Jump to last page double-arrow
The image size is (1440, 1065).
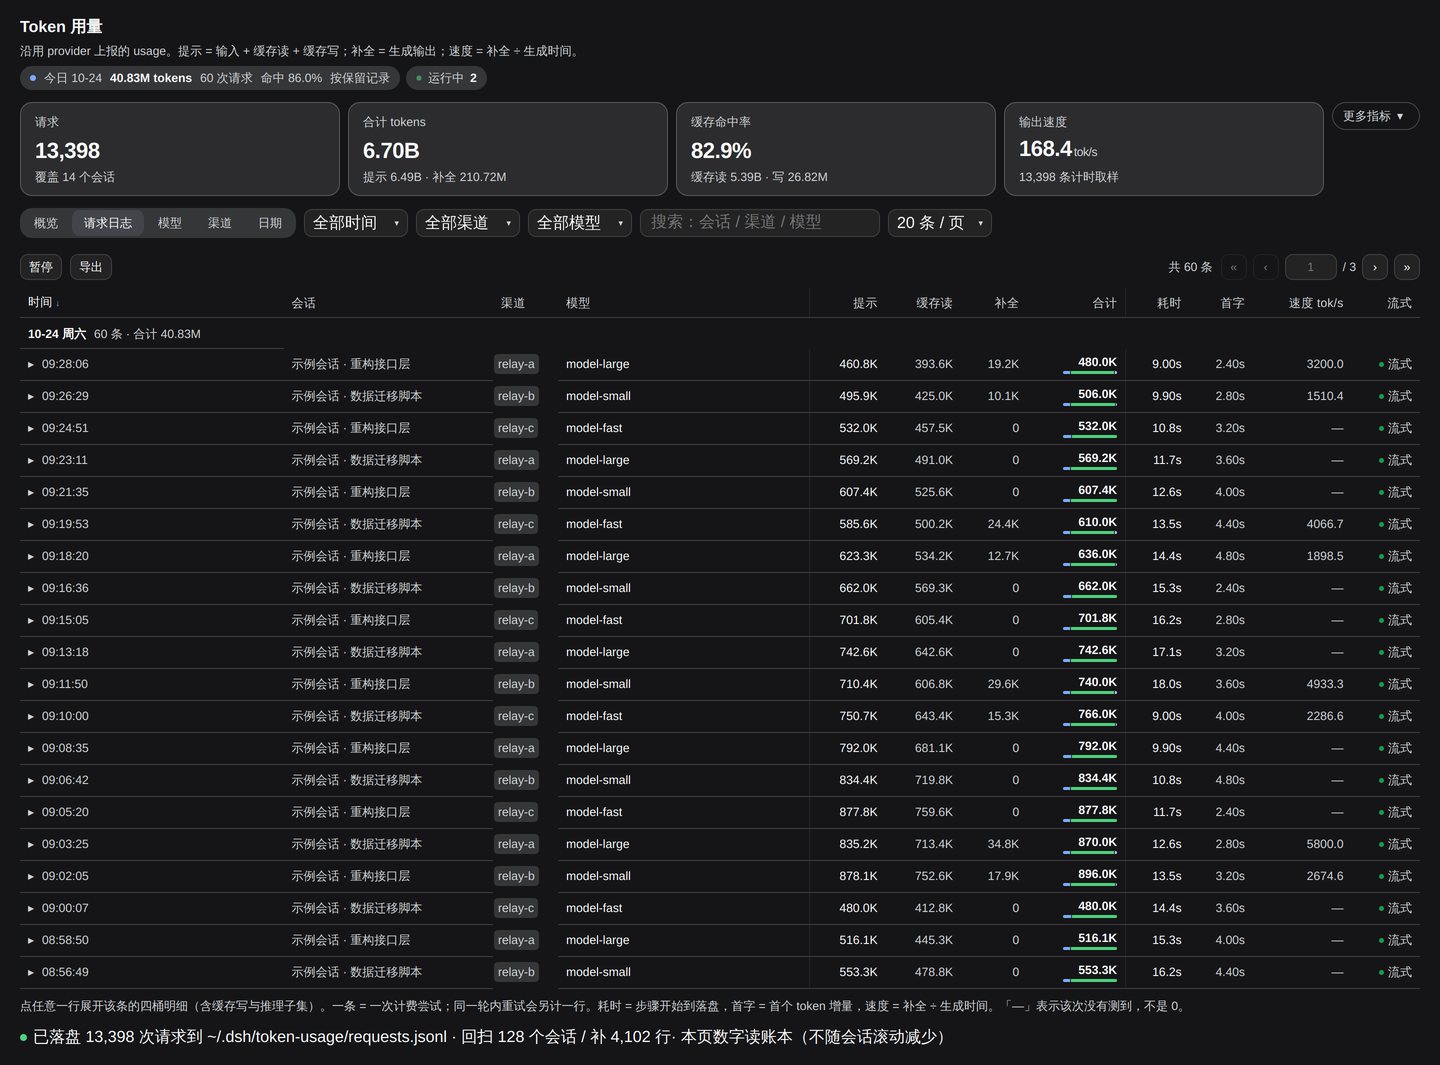tap(1407, 267)
